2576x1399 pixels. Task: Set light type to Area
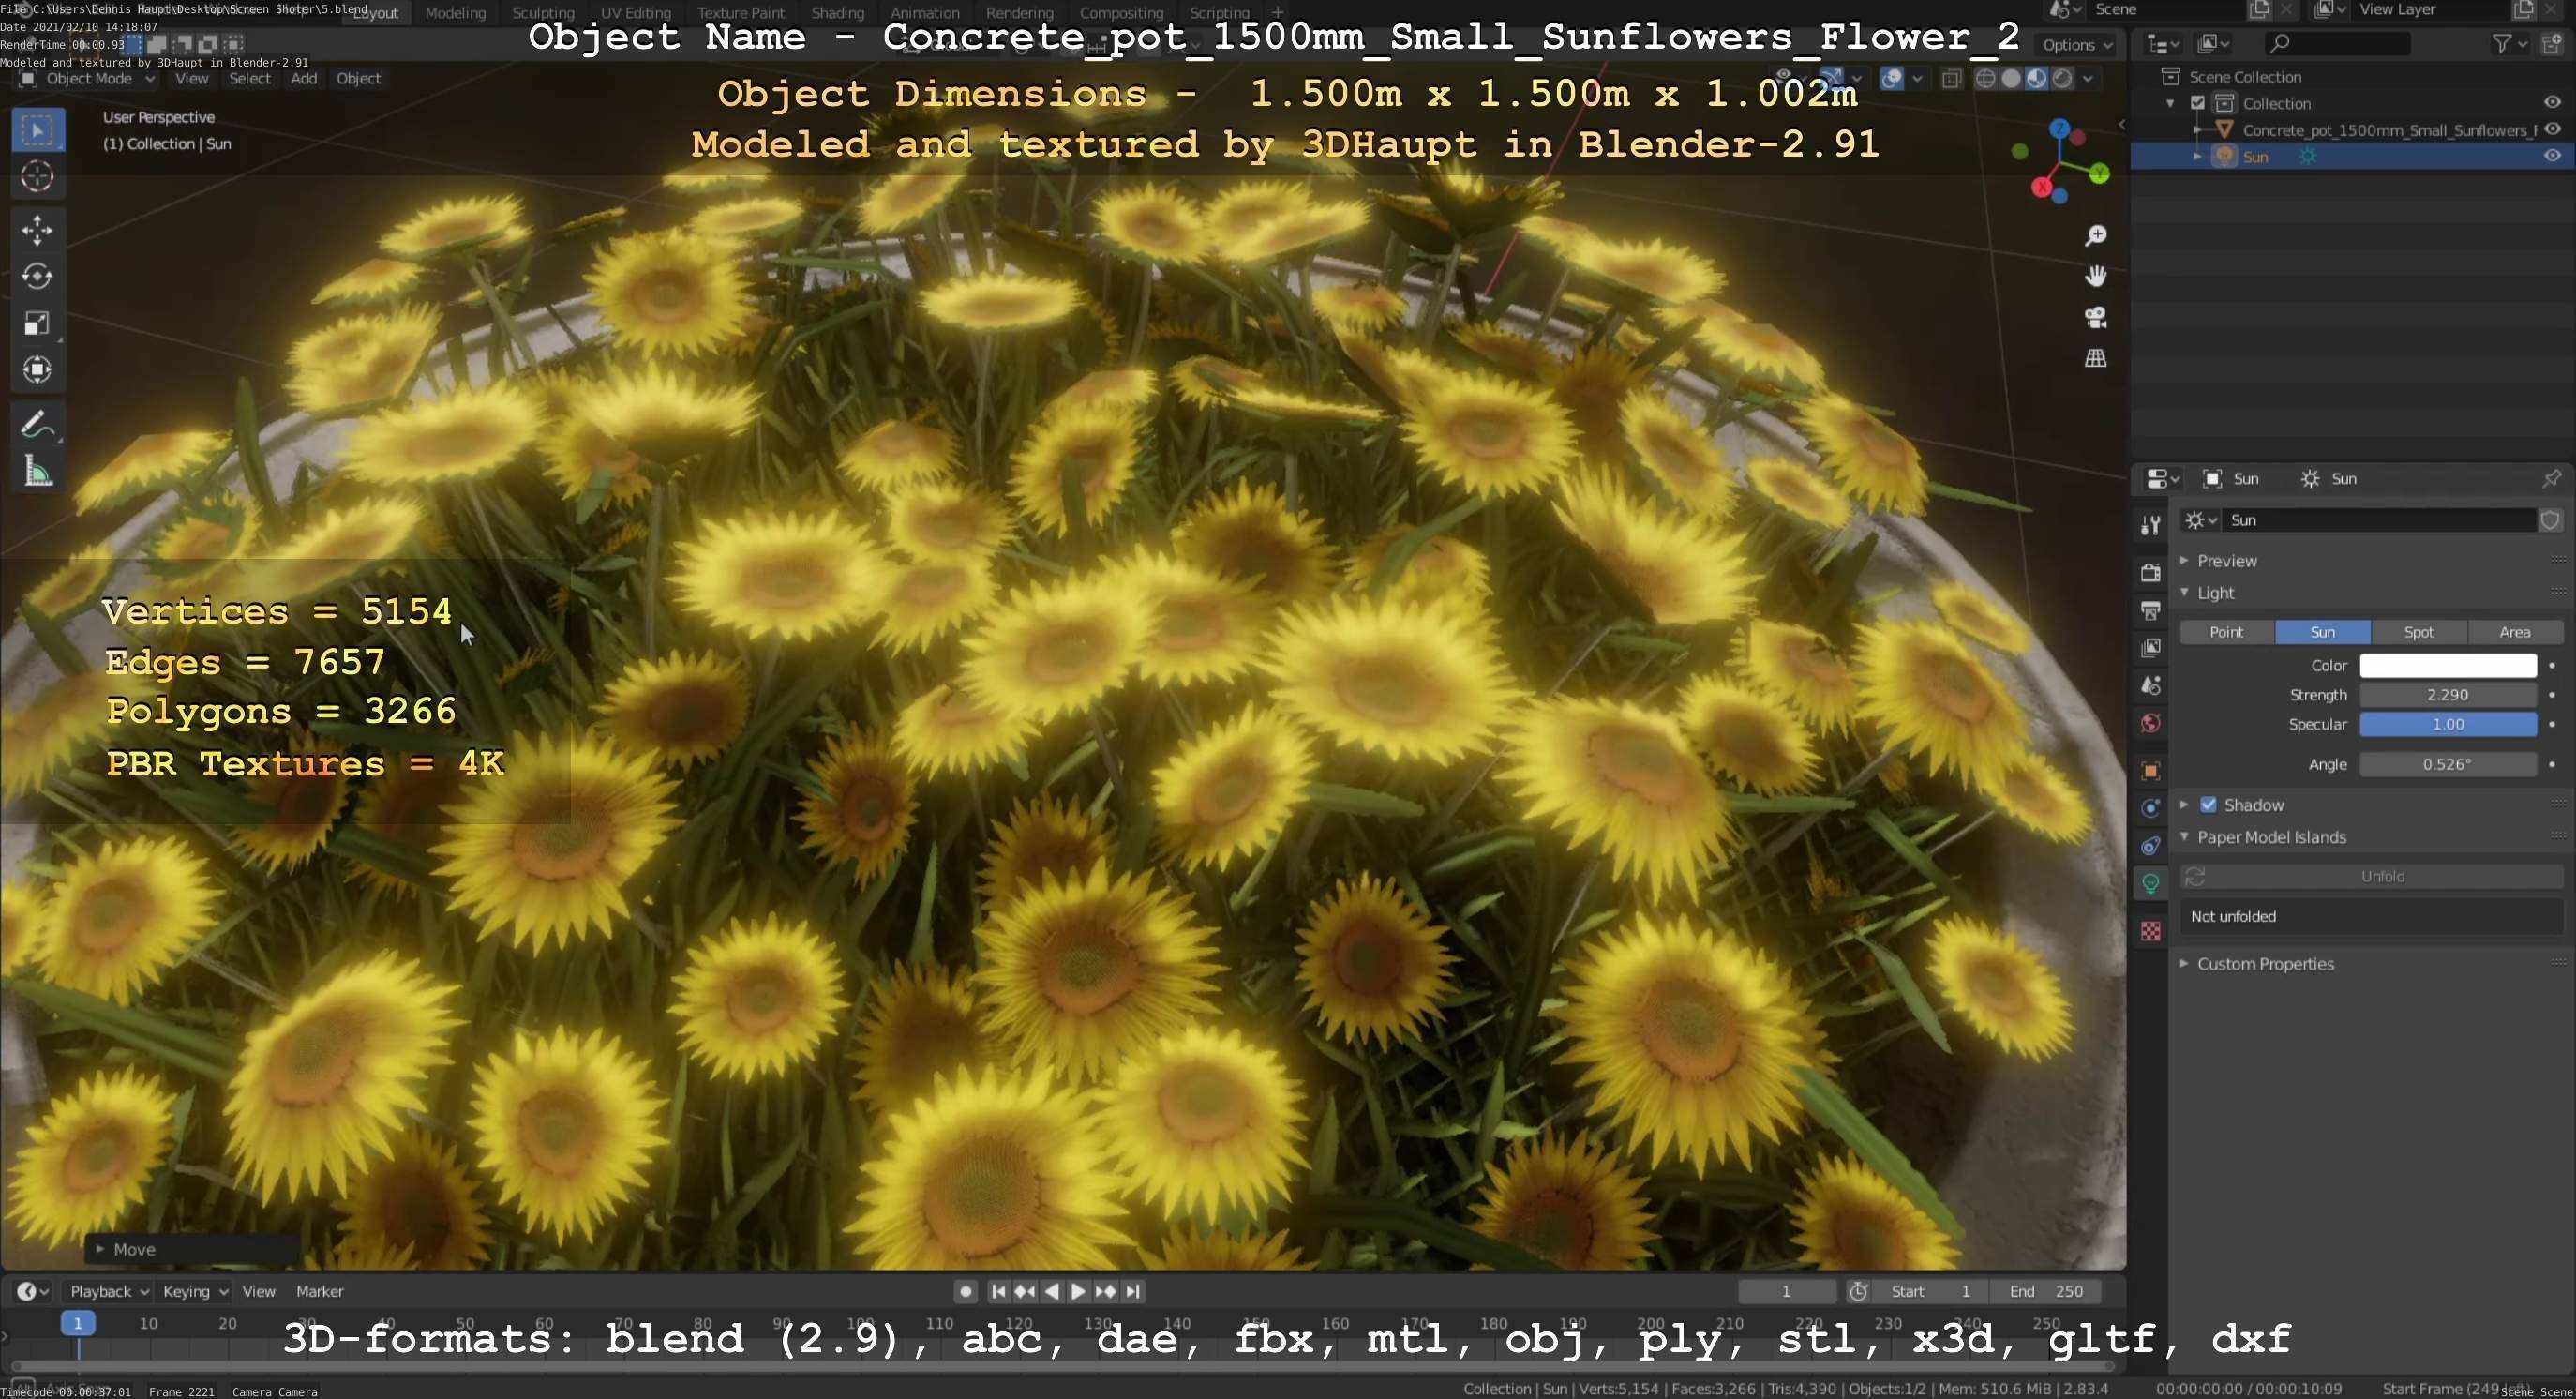click(2514, 632)
